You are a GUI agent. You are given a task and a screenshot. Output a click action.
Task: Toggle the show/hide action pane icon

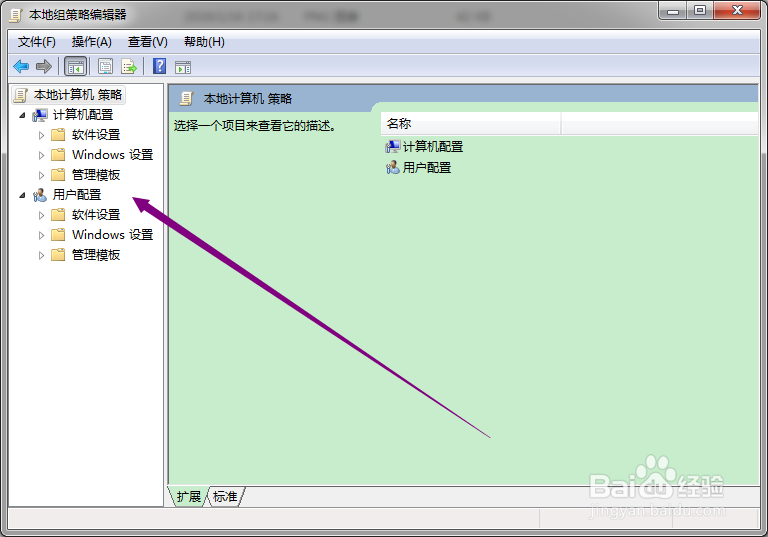point(183,67)
